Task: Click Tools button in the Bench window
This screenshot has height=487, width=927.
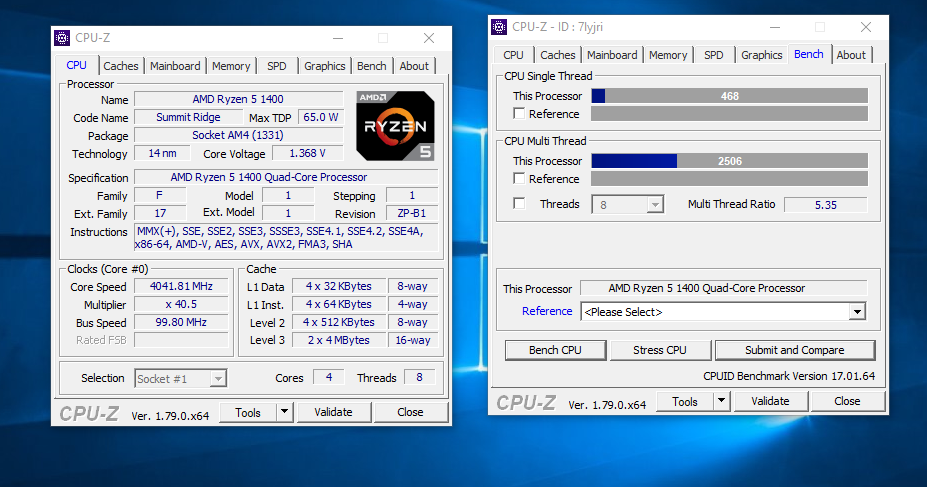Action: coord(685,402)
